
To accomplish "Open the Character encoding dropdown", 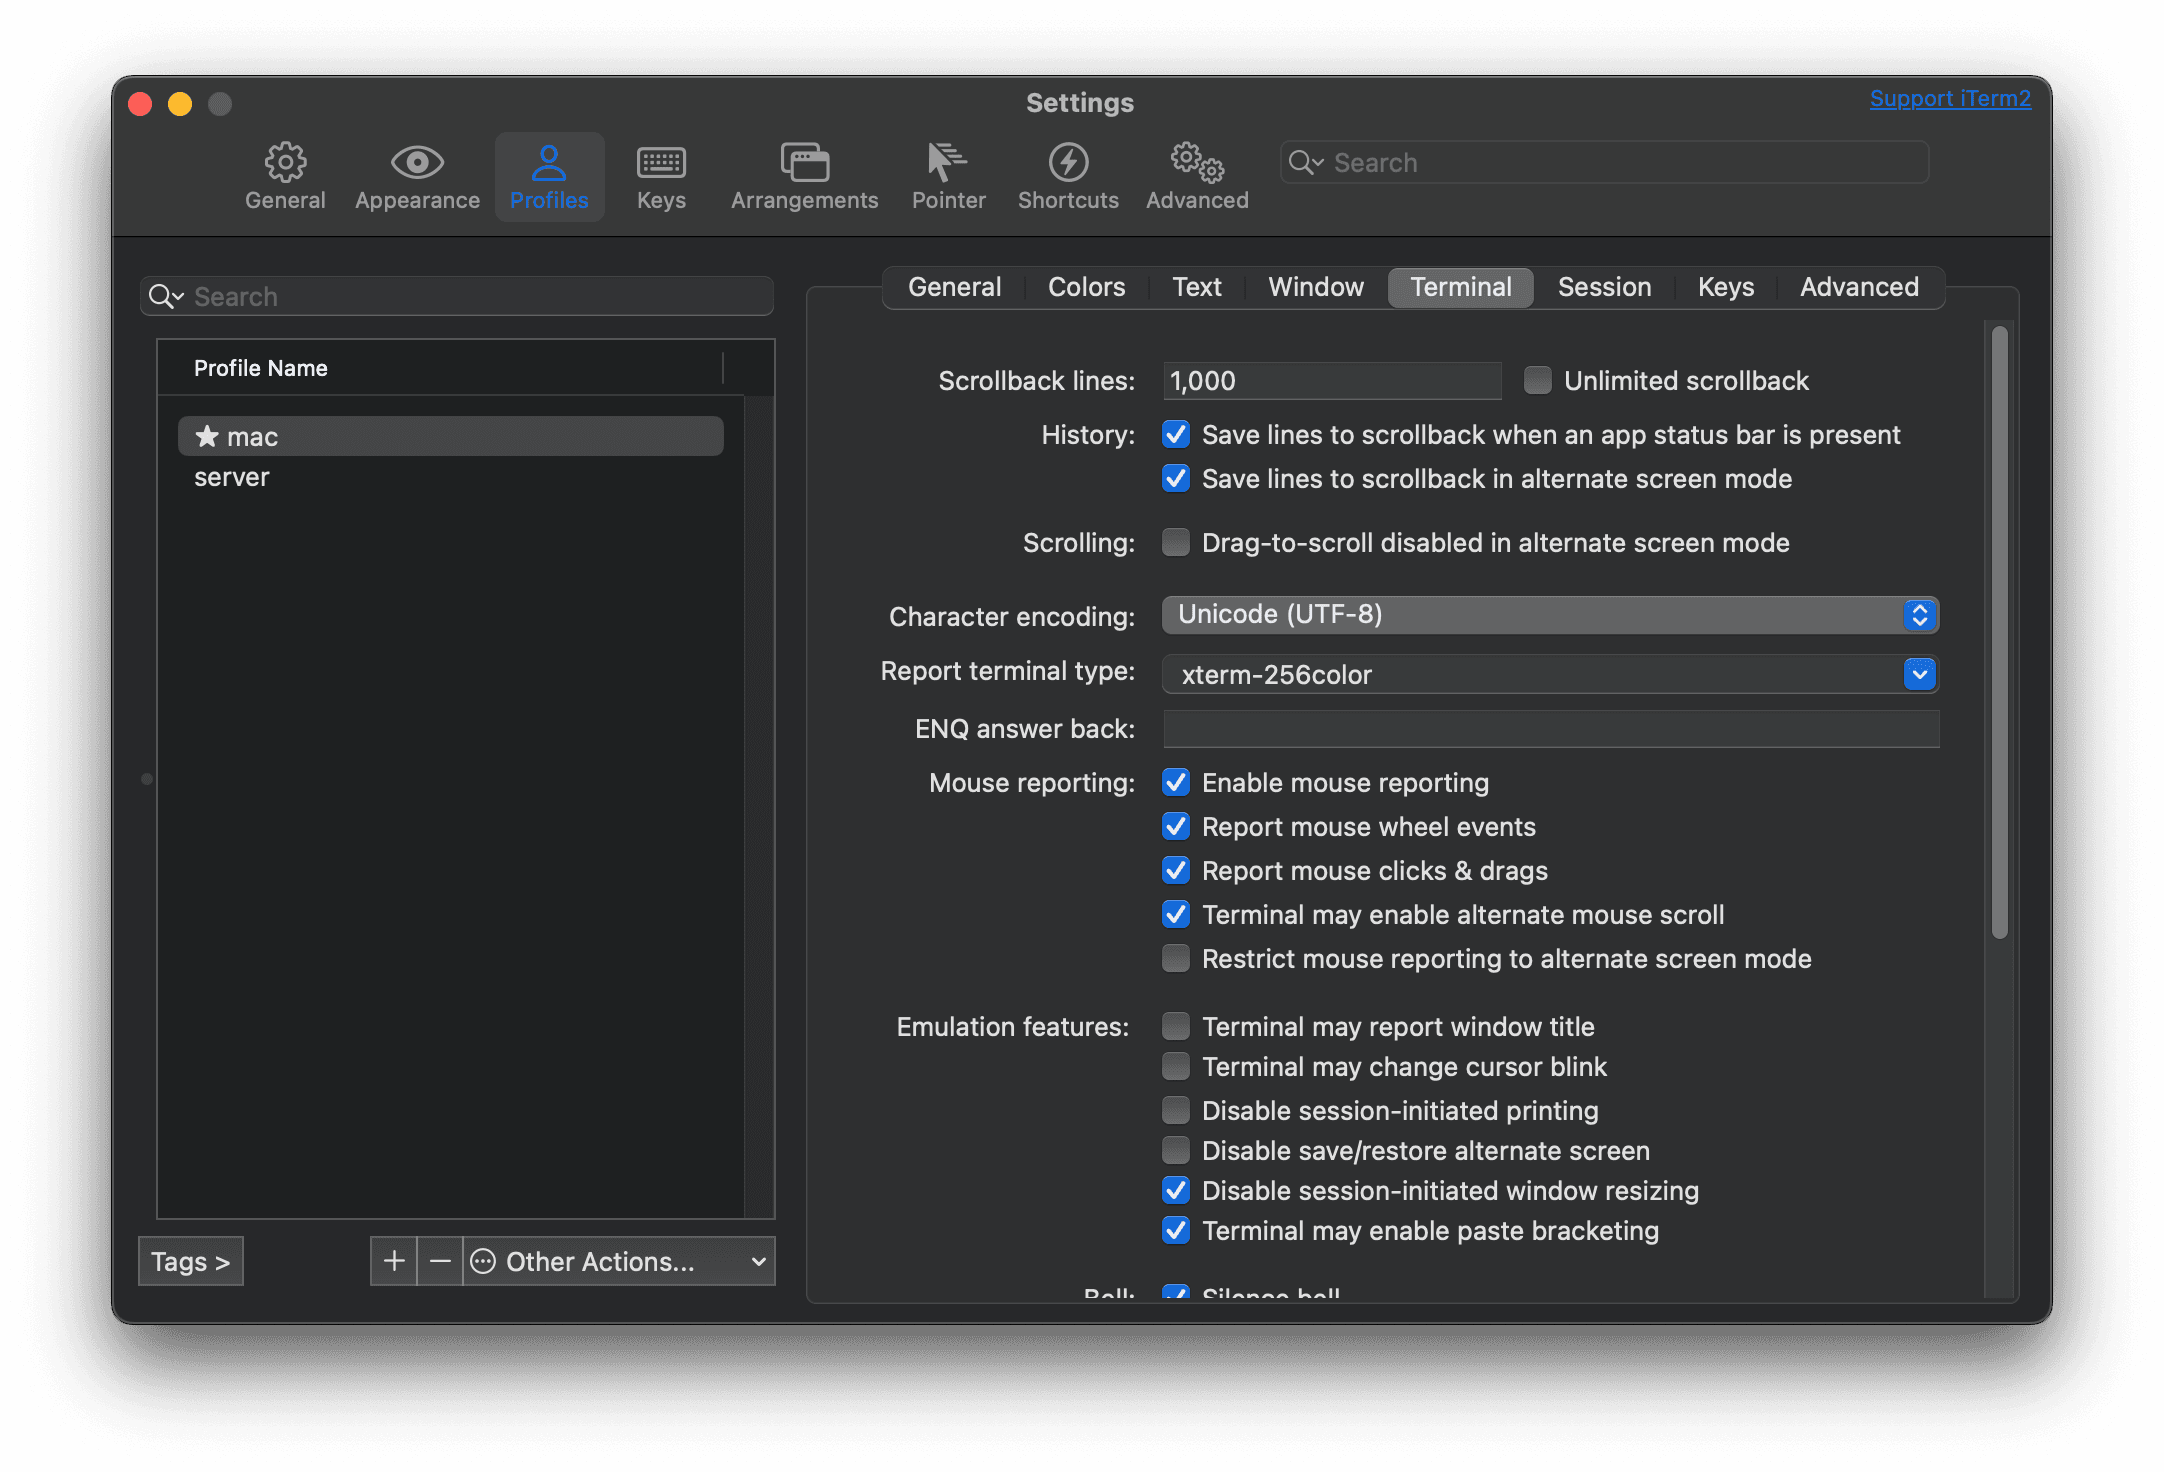I will (1550, 615).
